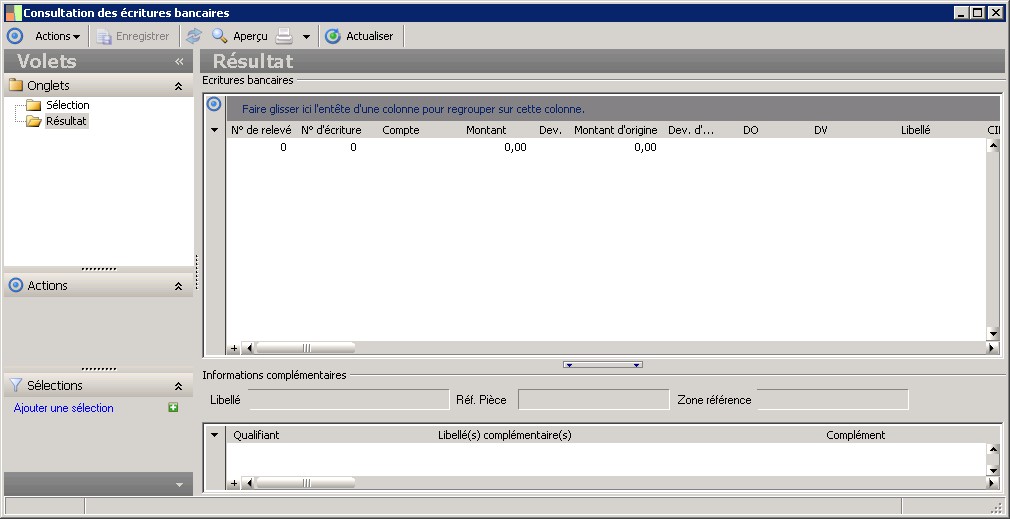Image resolution: width=1010 pixels, height=519 pixels.
Task: Open the Sélection tab in the tree
Action: [x=67, y=105]
